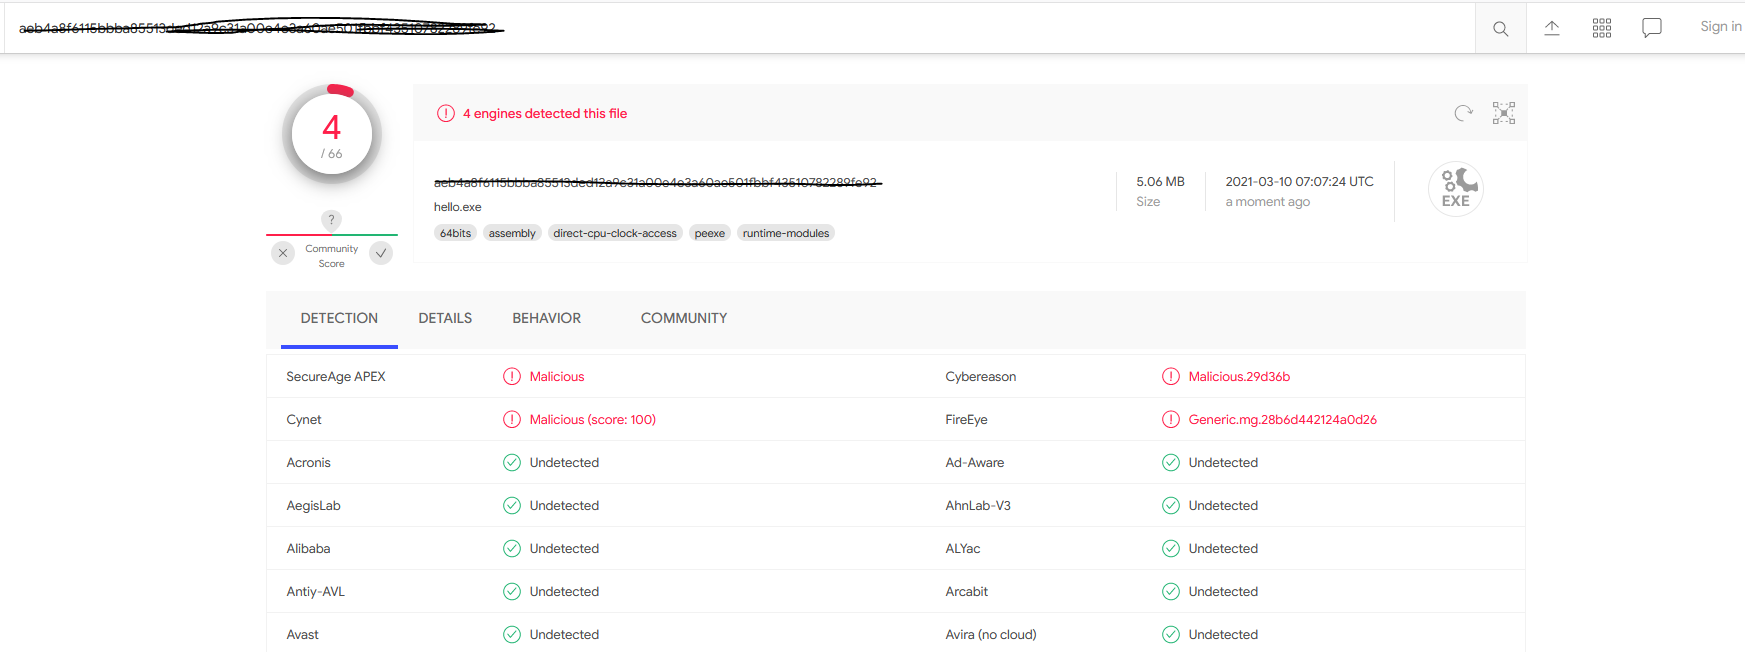Click the reanalyze refresh icon
1745x652 pixels.
pos(1463,113)
